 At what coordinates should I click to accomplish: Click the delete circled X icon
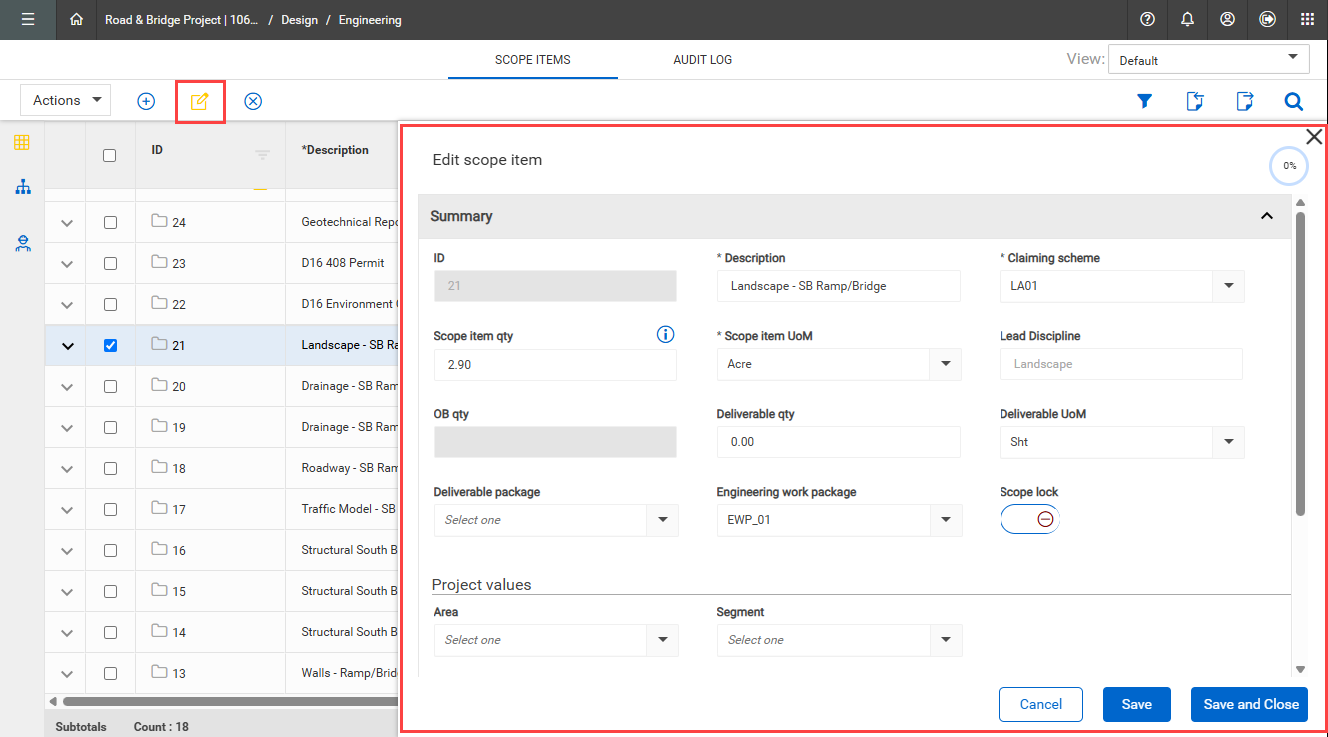point(253,101)
